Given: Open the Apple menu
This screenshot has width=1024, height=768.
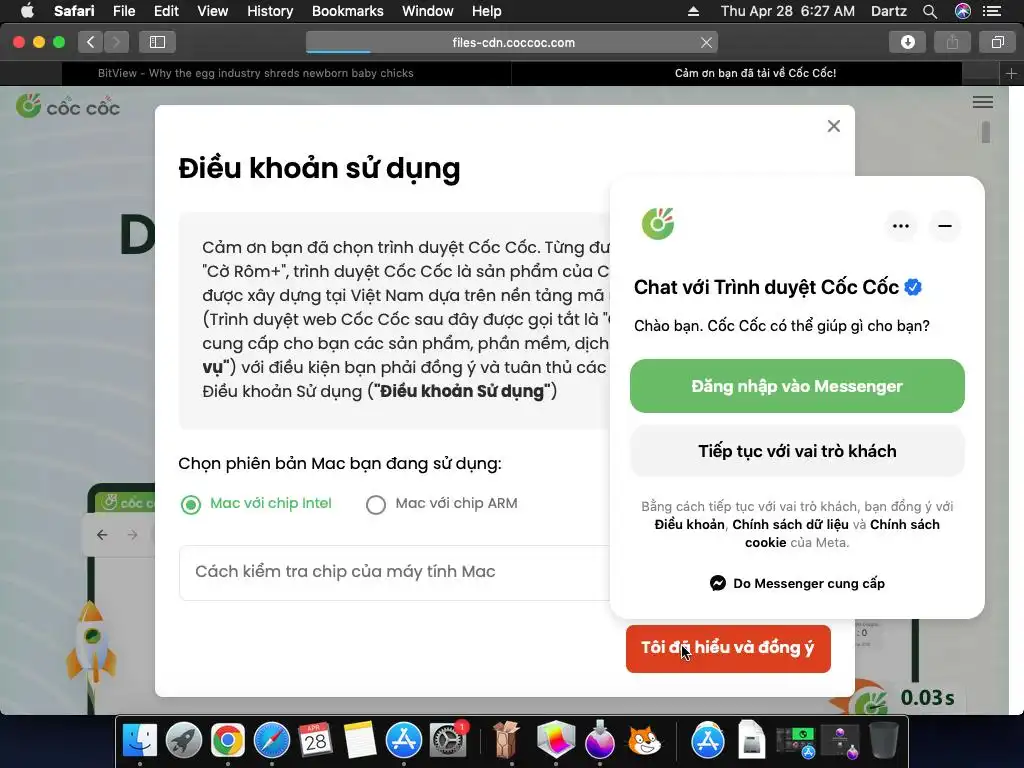Looking at the screenshot, I should [27, 11].
